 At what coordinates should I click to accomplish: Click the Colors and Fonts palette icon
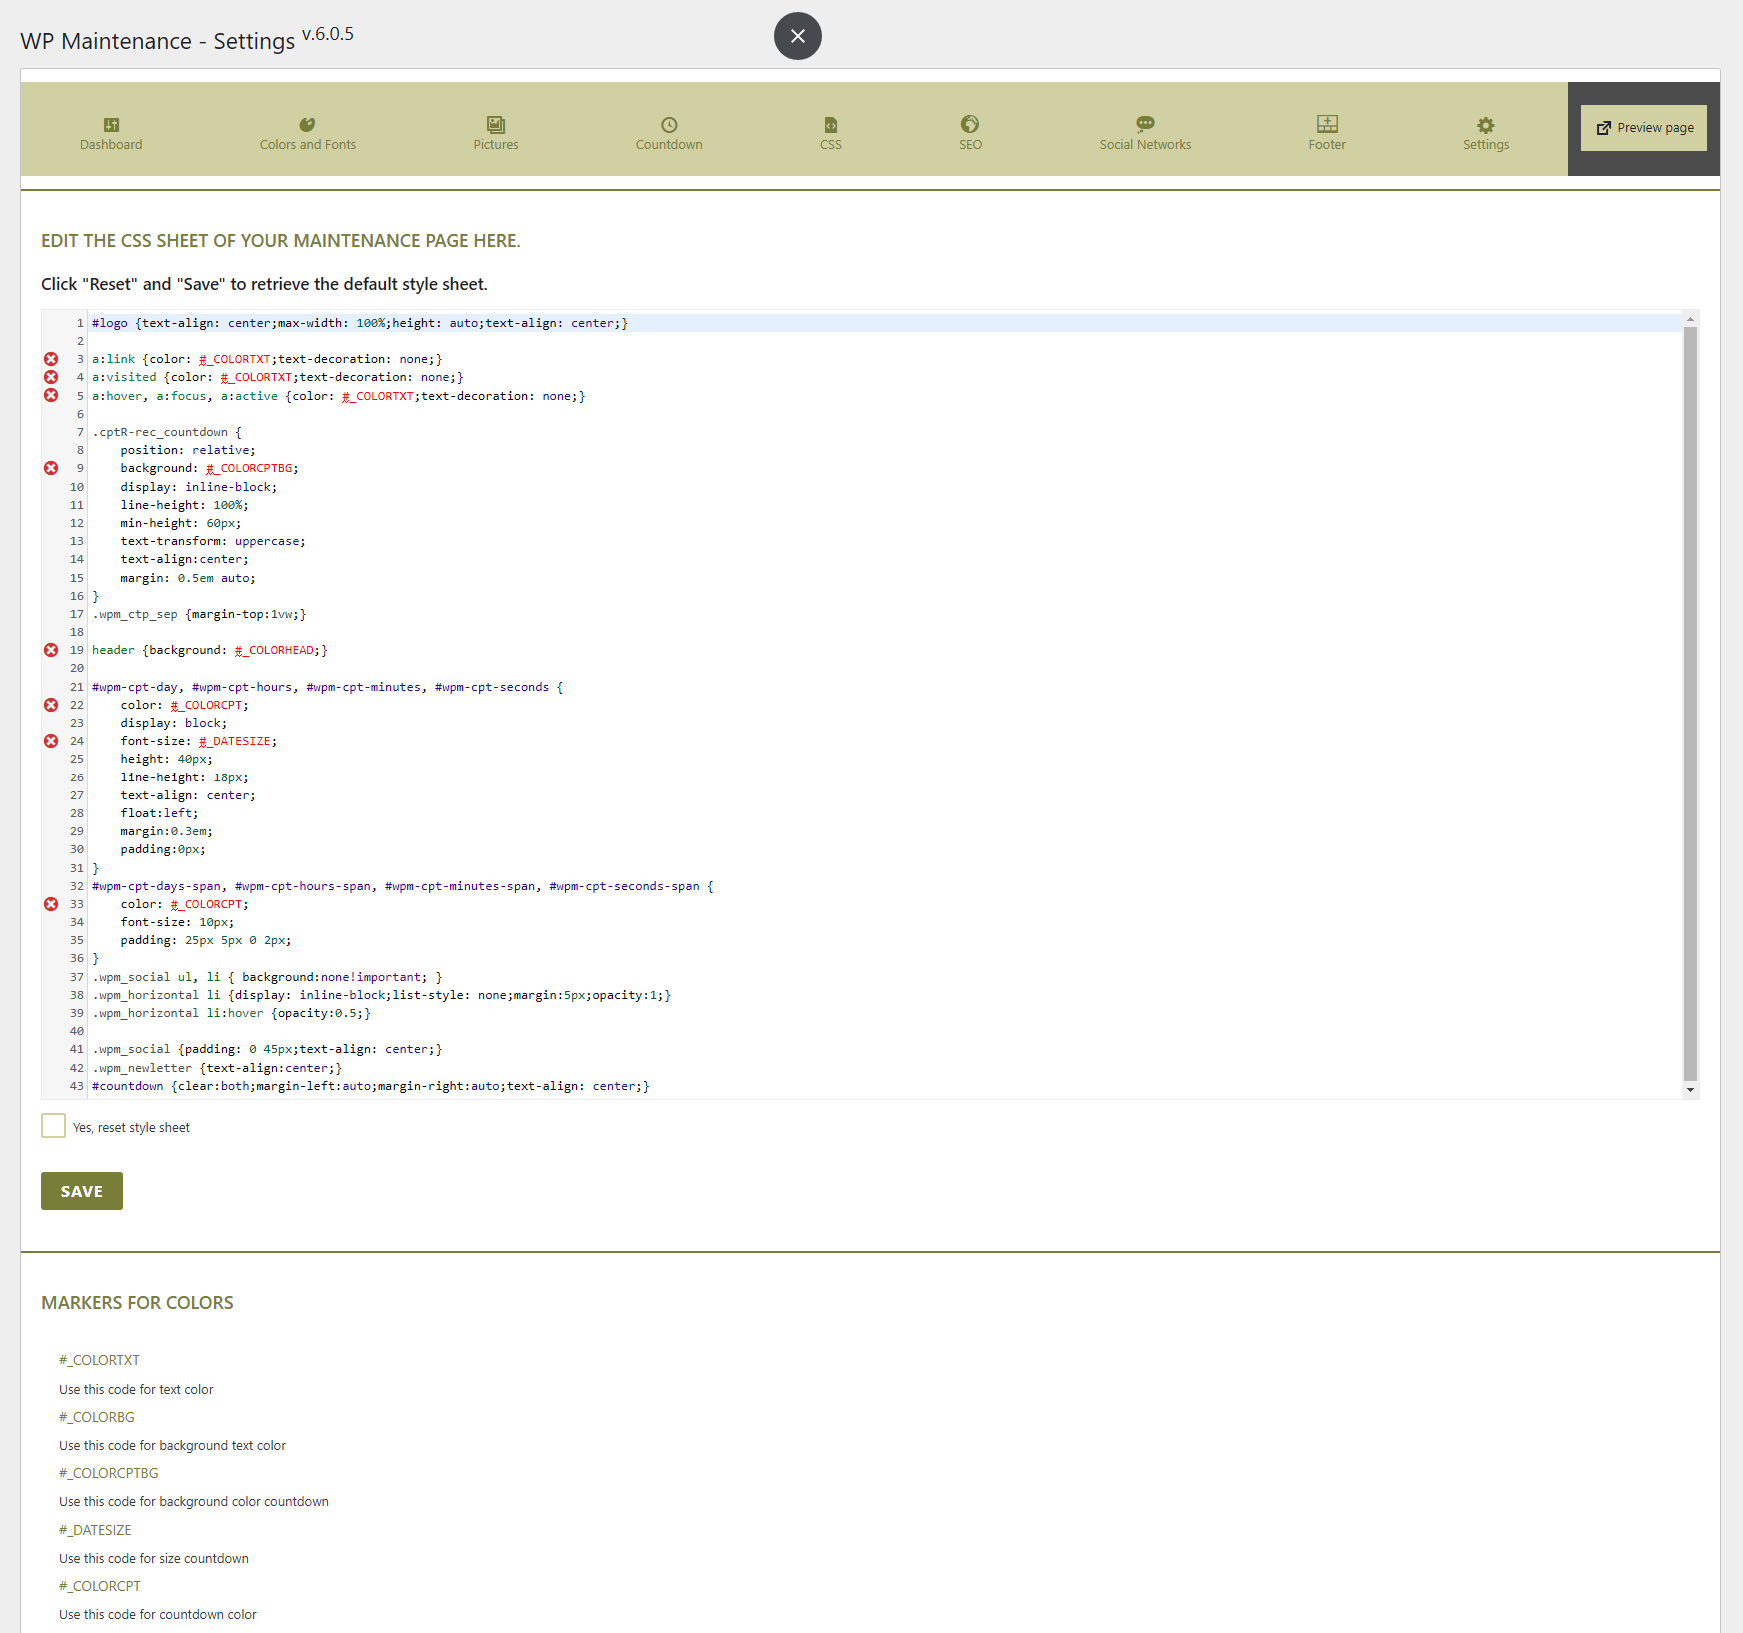pyautogui.click(x=307, y=125)
